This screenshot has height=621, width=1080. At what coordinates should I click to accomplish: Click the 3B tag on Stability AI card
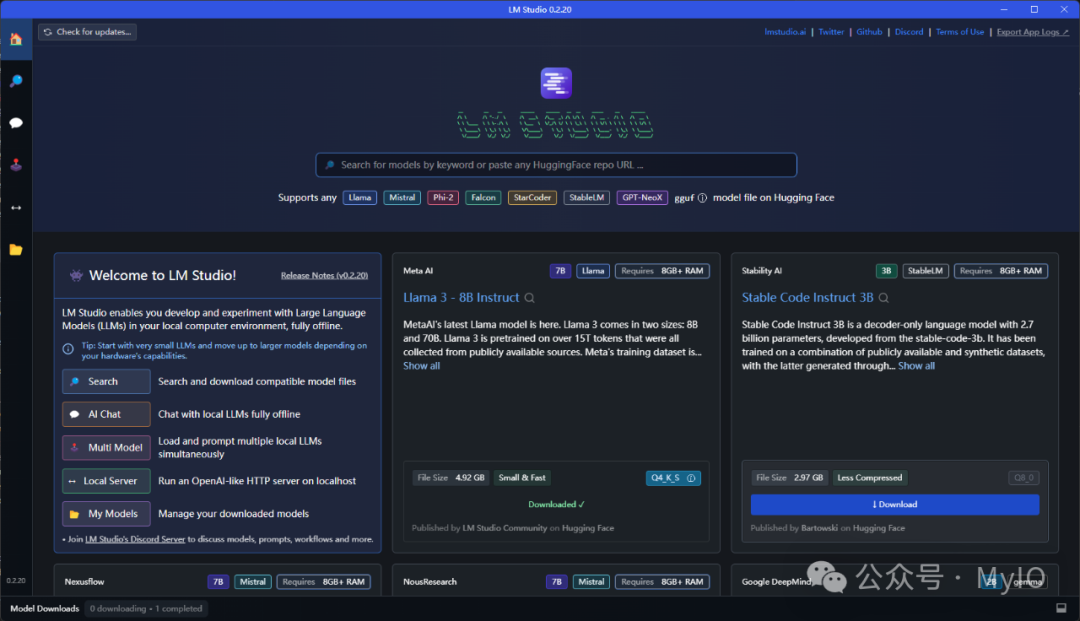[x=886, y=271]
